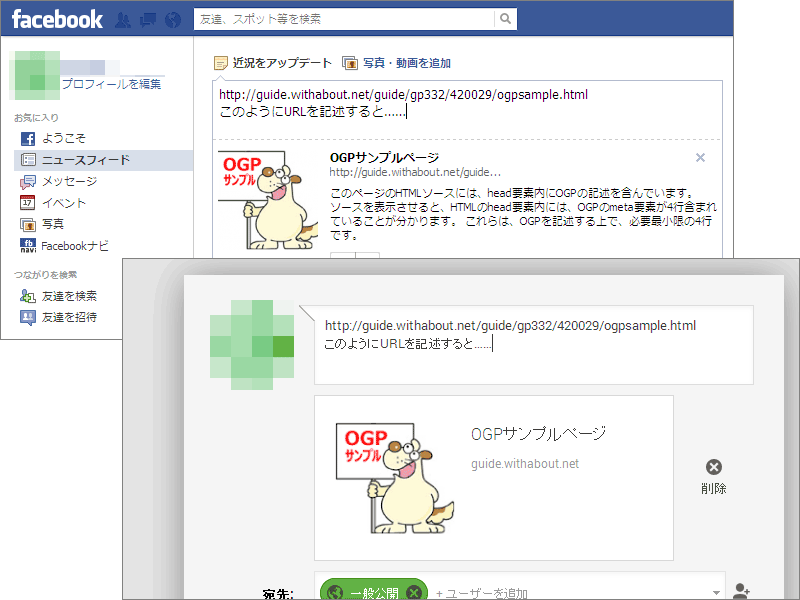Open notifications globe icon in Facebook header
The height and width of the screenshot is (600, 800).
(x=173, y=20)
